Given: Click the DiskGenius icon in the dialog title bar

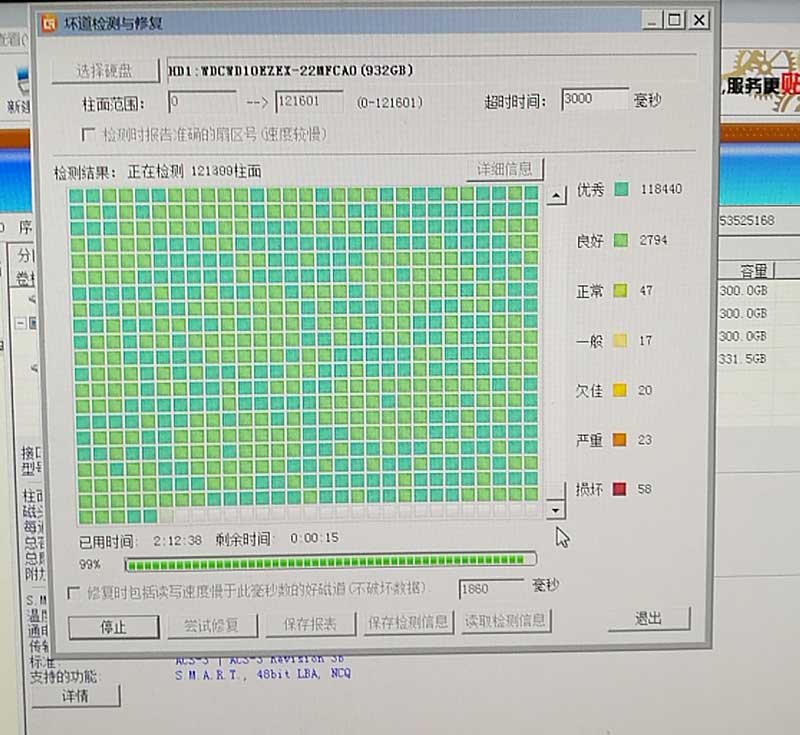Looking at the screenshot, I should coord(46,23).
